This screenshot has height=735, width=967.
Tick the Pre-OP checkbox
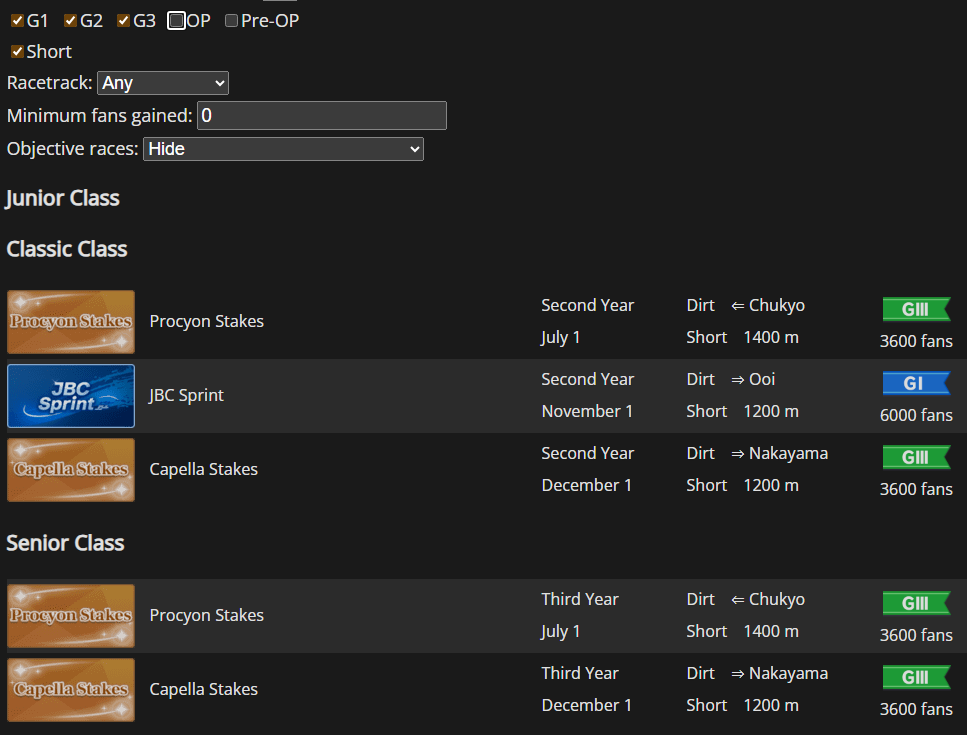[x=231, y=21]
